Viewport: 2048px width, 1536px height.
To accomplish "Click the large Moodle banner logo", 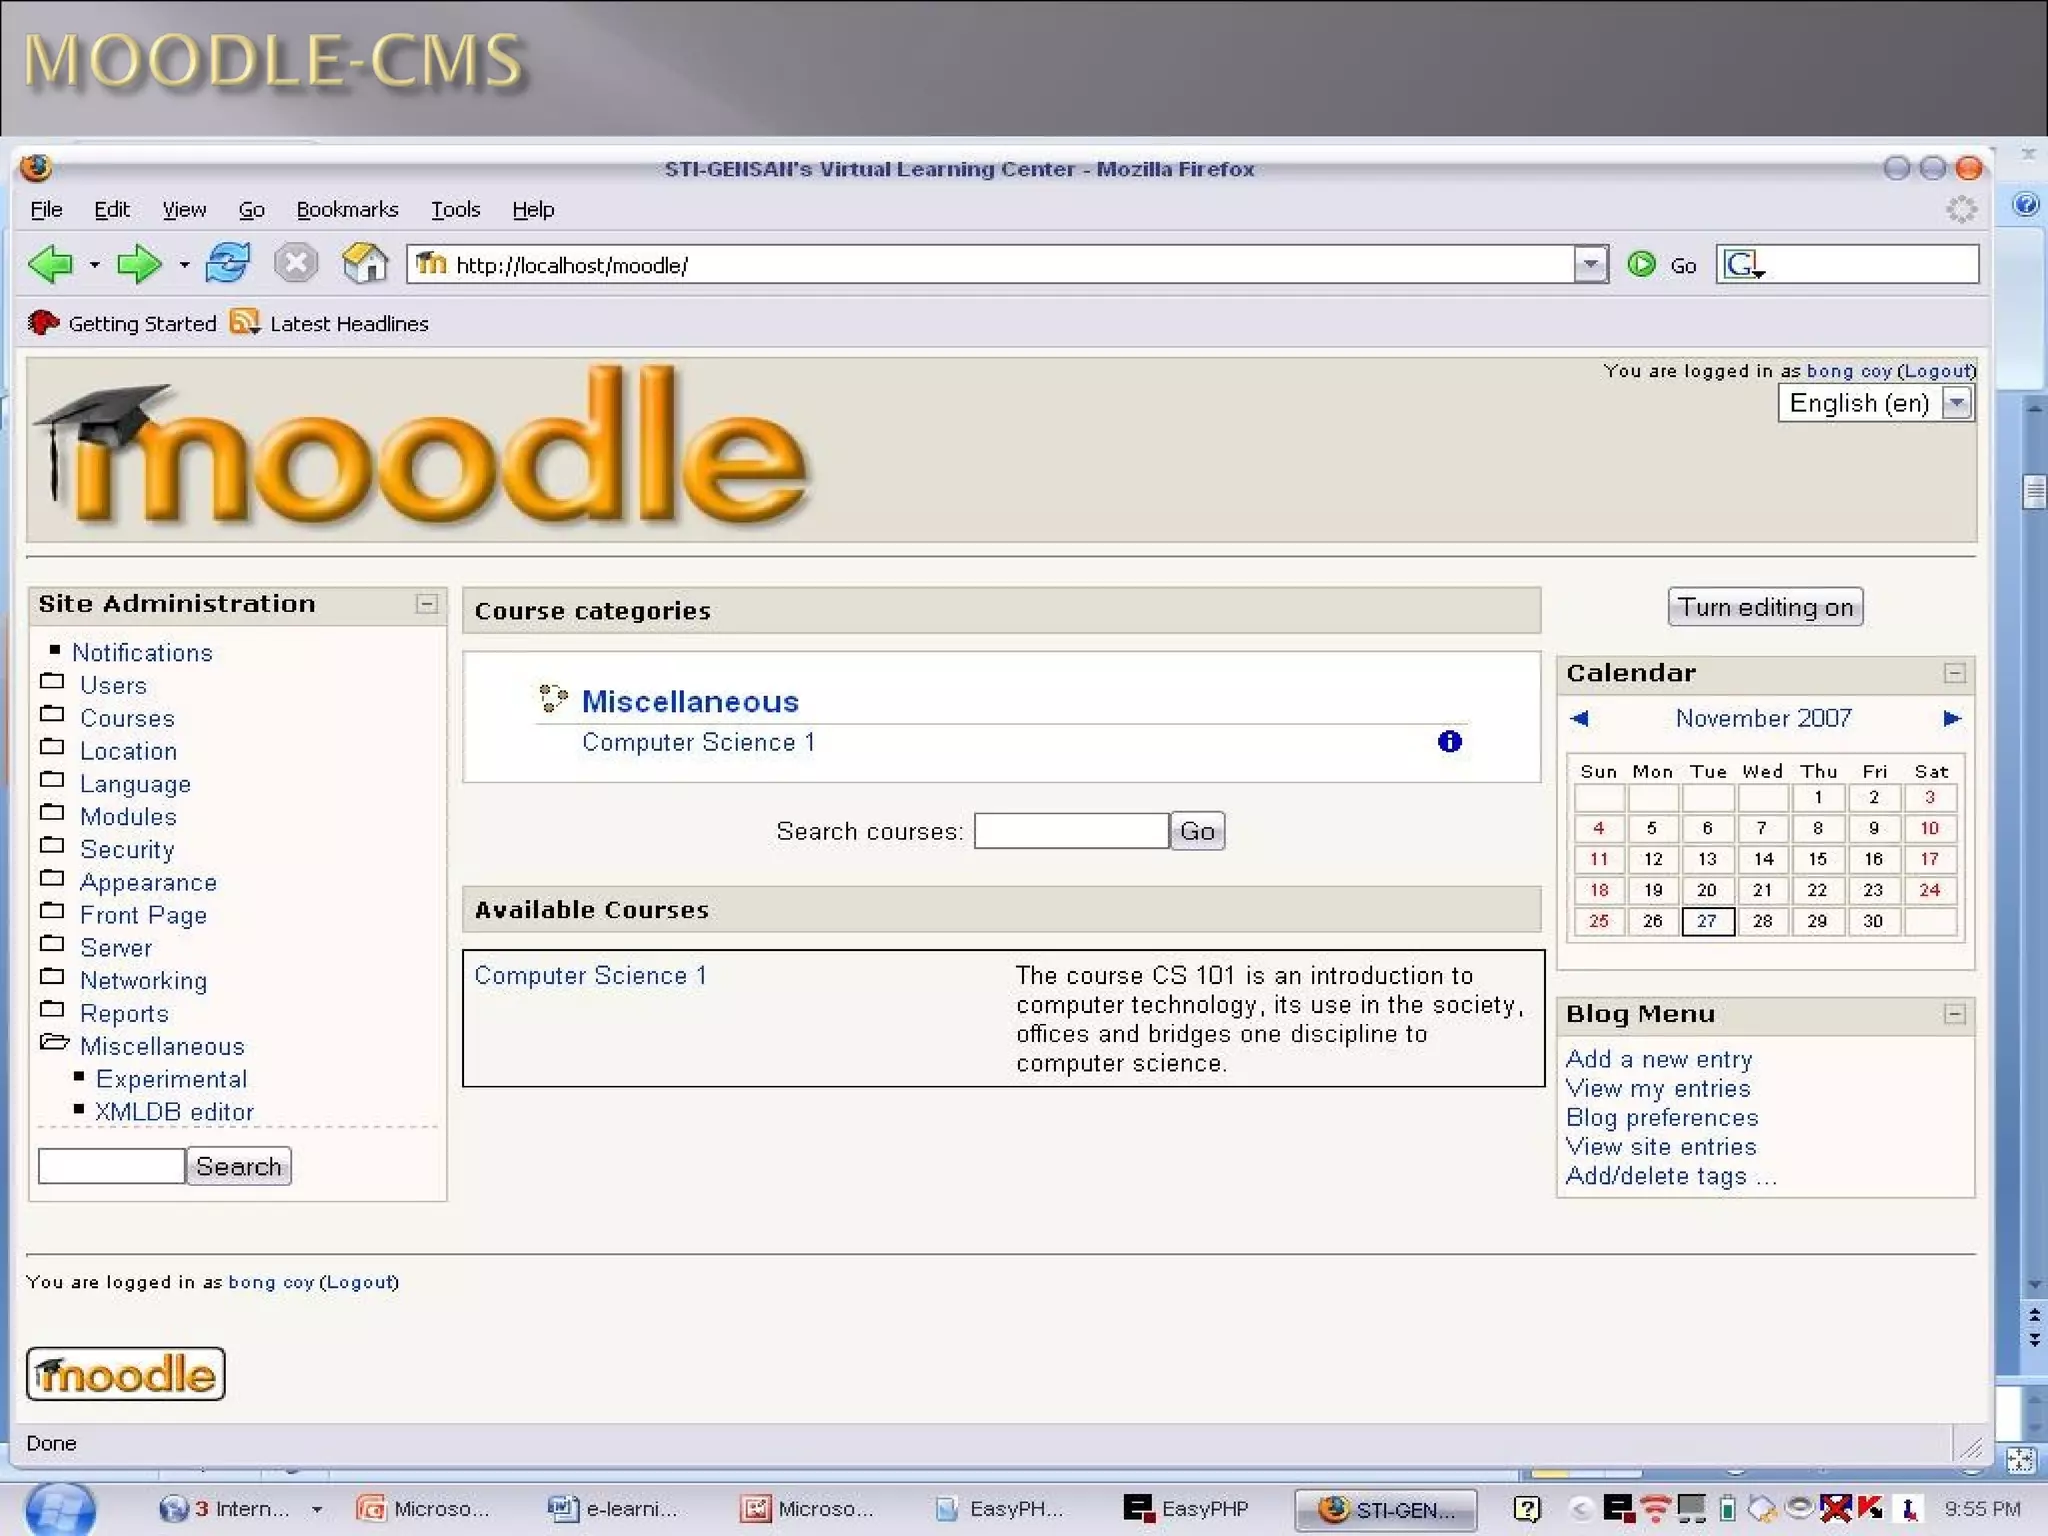I will click(x=420, y=448).
